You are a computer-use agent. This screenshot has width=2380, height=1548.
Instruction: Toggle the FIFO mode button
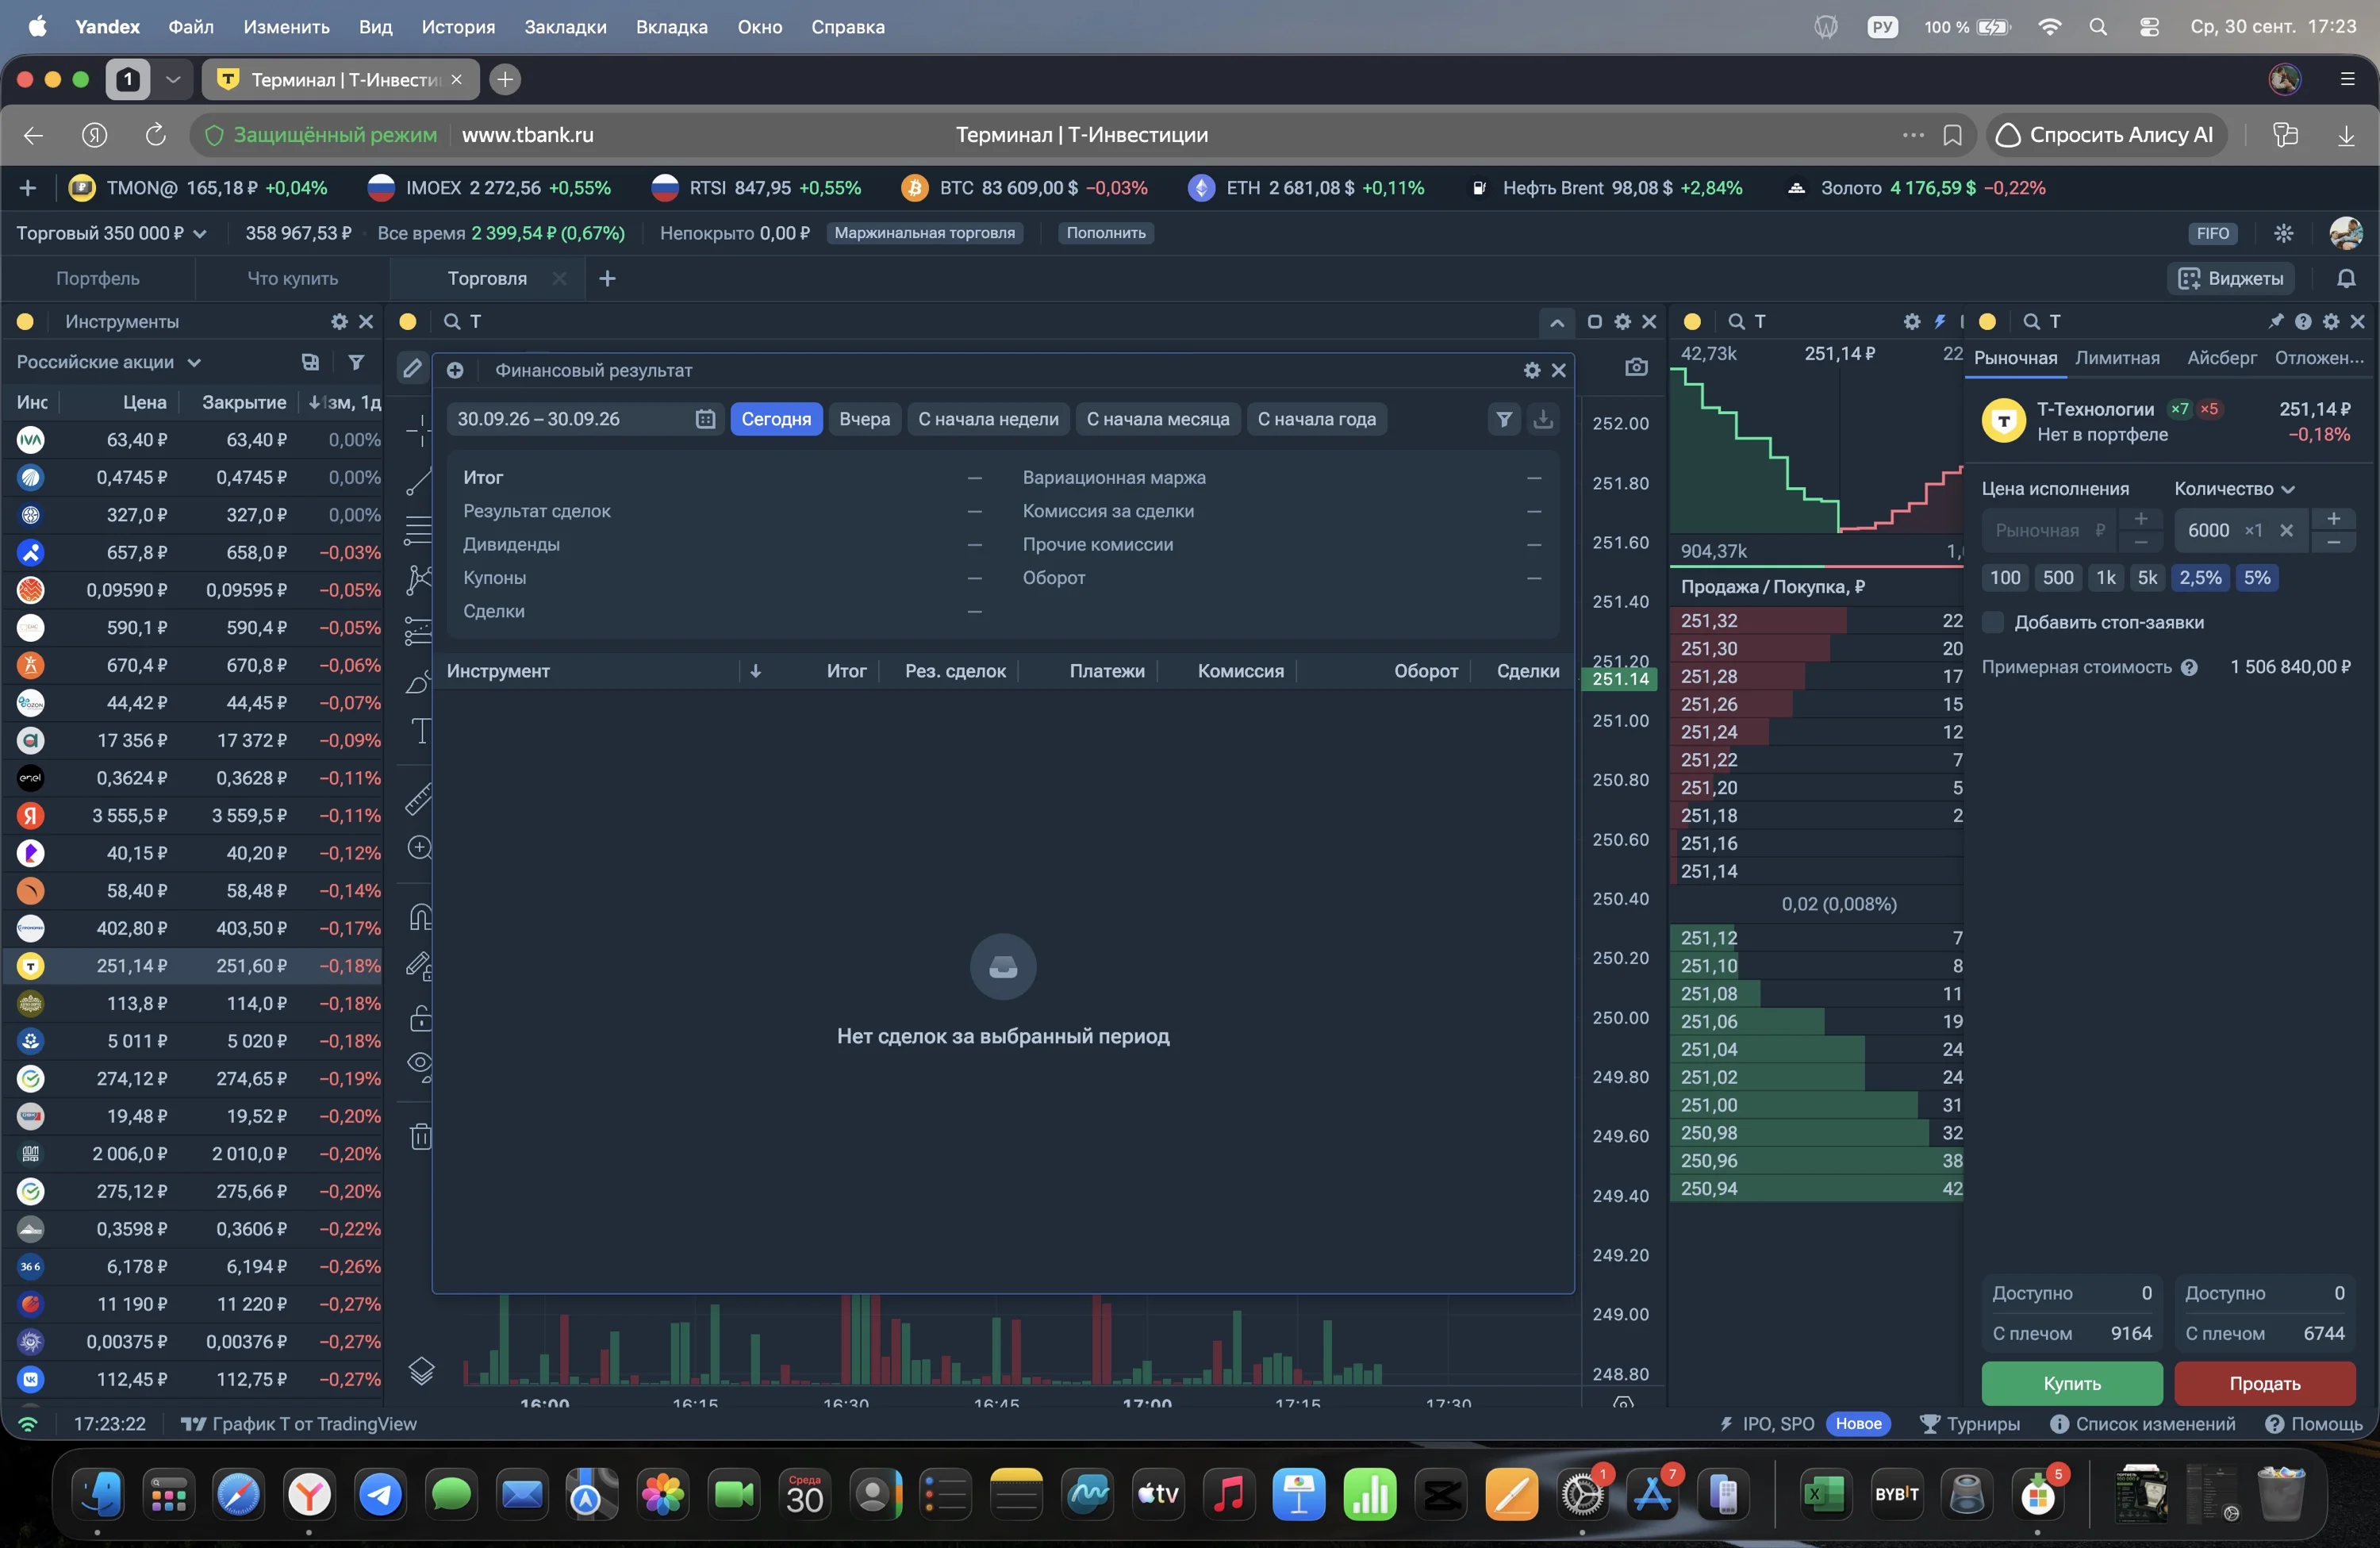click(2213, 233)
